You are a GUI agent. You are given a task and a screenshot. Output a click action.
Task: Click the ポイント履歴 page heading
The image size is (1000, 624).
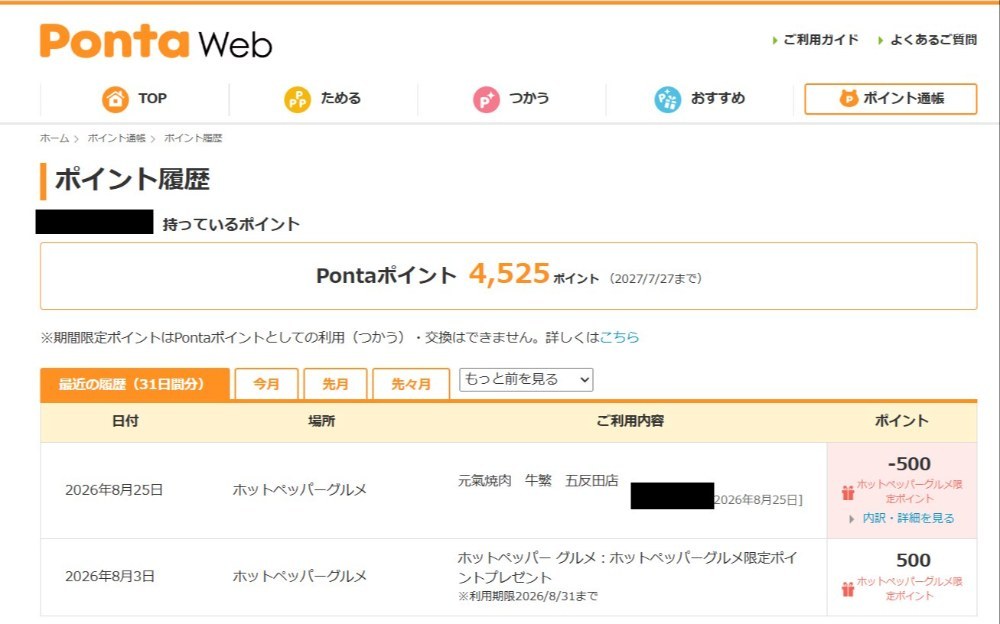[x=133, y=179]
